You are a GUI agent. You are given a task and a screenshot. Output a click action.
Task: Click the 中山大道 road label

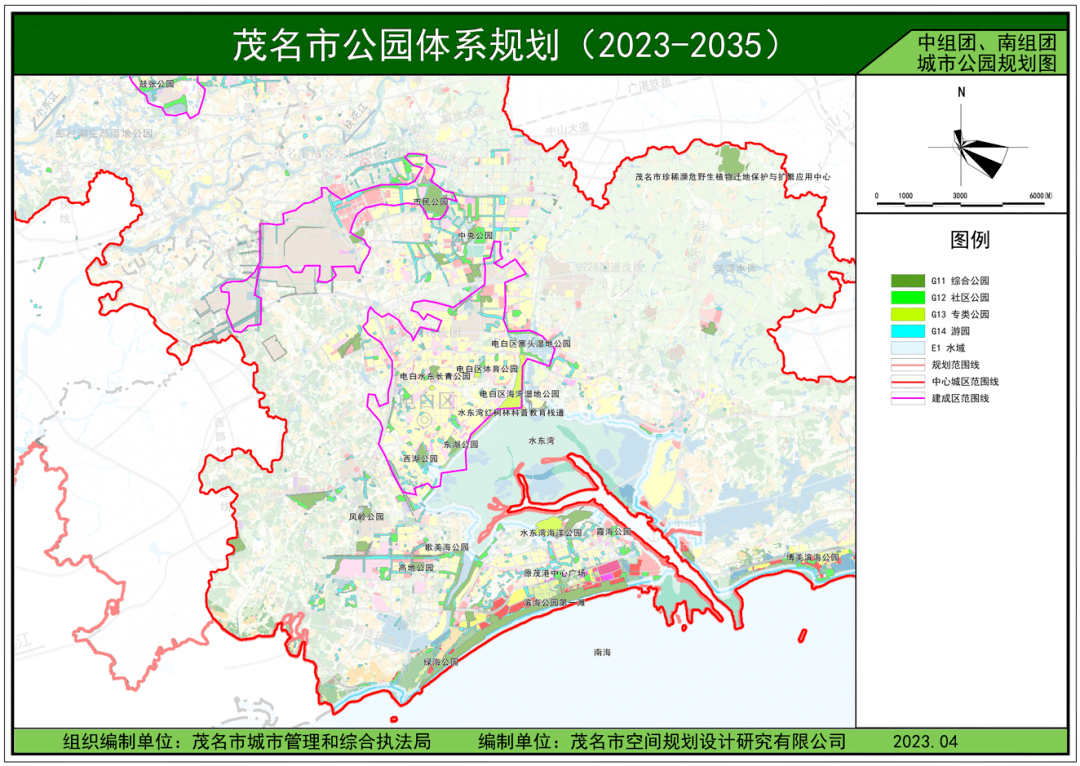coord(568,128)
